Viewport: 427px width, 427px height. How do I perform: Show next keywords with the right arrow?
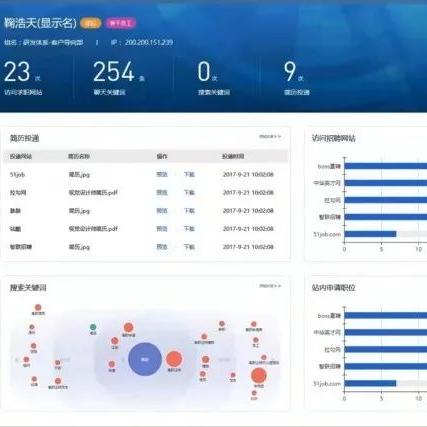274,360
